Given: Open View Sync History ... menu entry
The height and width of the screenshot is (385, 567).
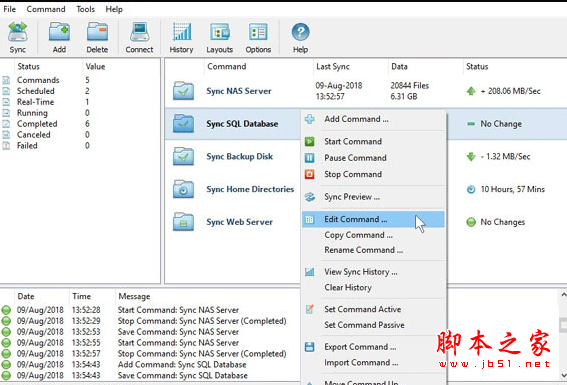Looking at the screenshot, I should pos(374,272).
